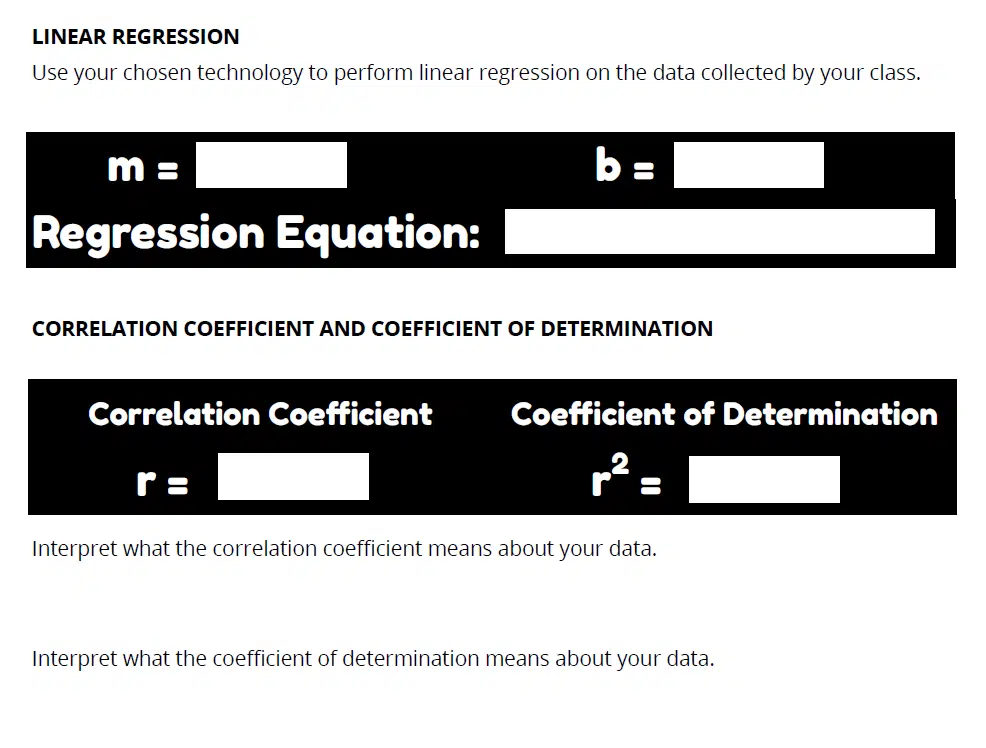This screenshot has height=748, width=986.
Task: Select the Regression Equation answer field
Action: point(719,231)
